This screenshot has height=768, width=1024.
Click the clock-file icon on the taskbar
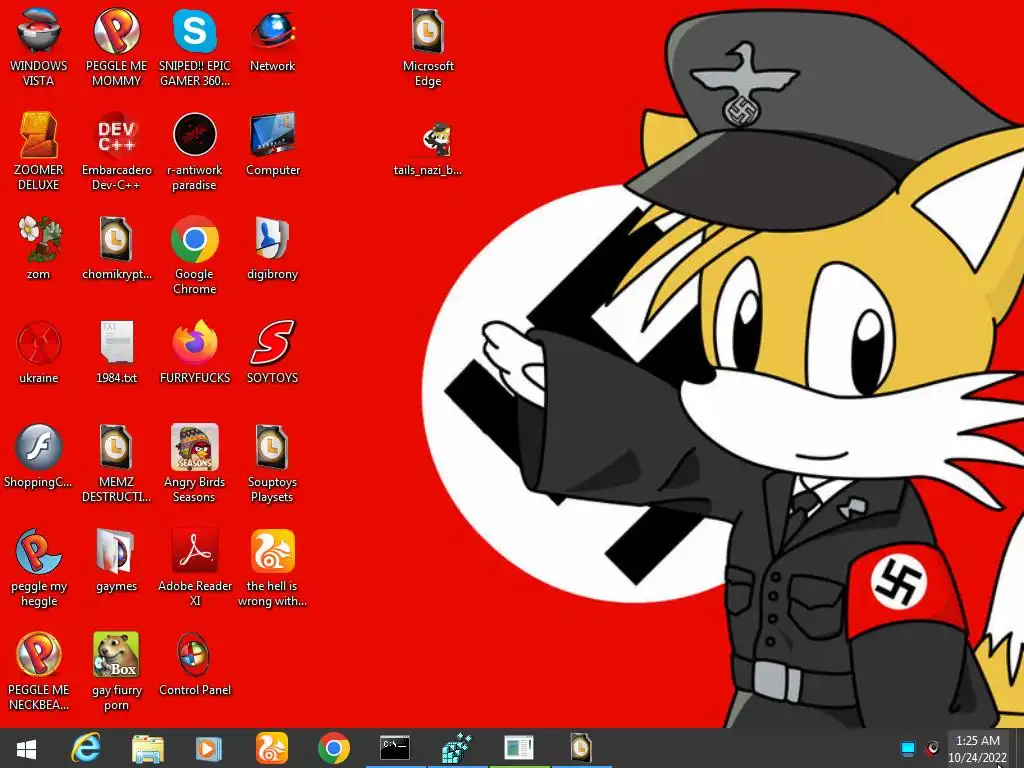(581, 748)
